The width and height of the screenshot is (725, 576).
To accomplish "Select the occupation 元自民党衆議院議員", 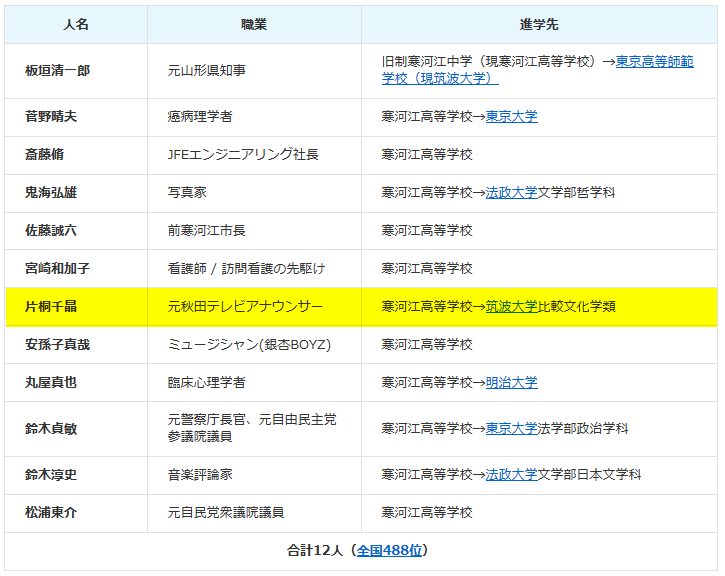I will 226,512.
